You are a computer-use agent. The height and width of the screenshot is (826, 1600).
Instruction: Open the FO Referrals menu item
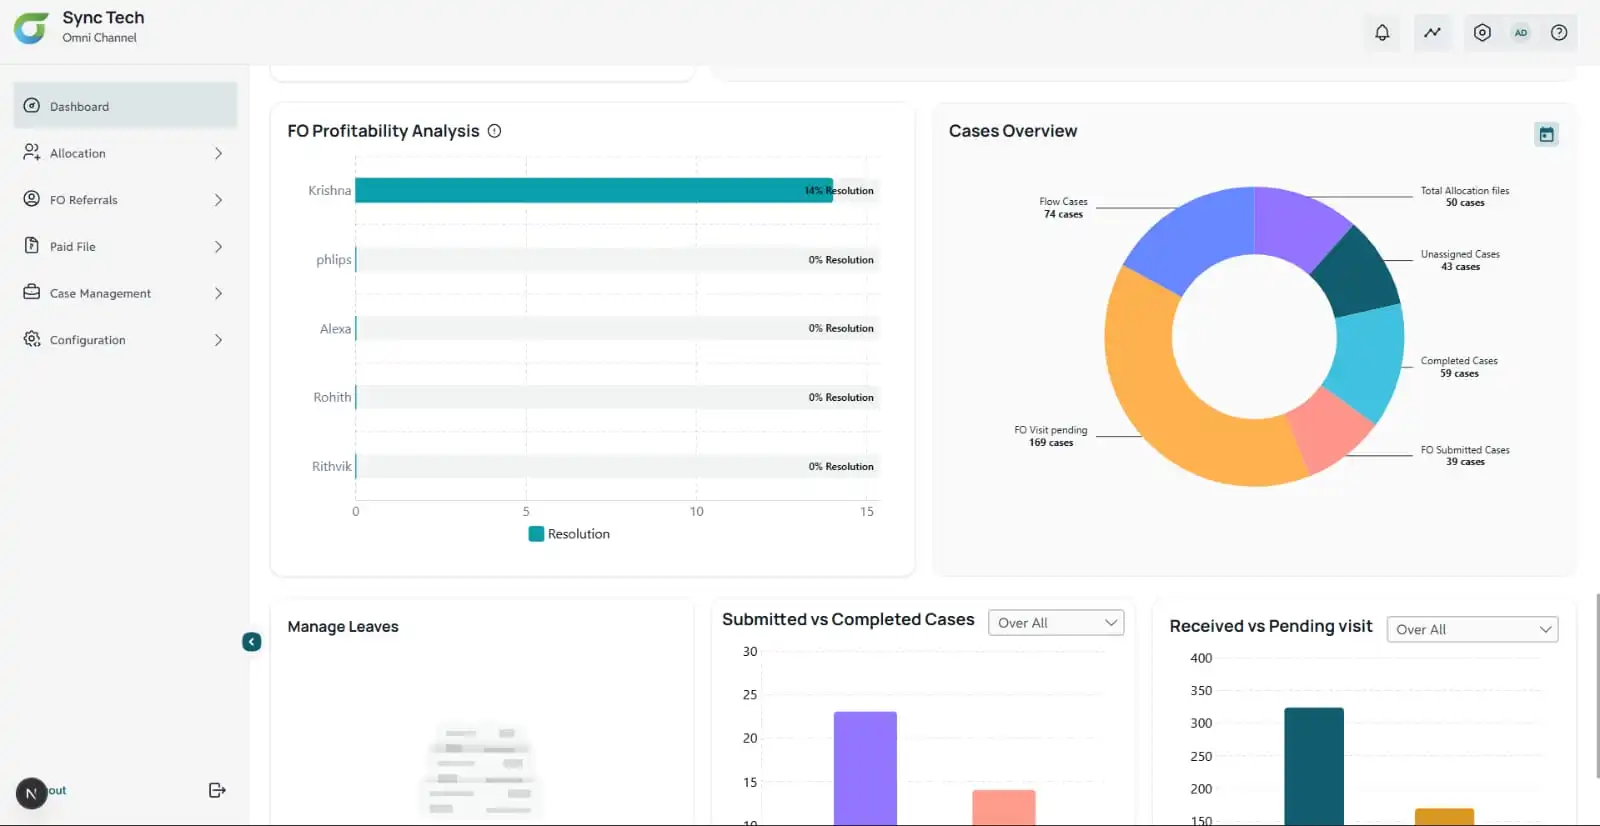pyautogui.click(x=84, y=200)
